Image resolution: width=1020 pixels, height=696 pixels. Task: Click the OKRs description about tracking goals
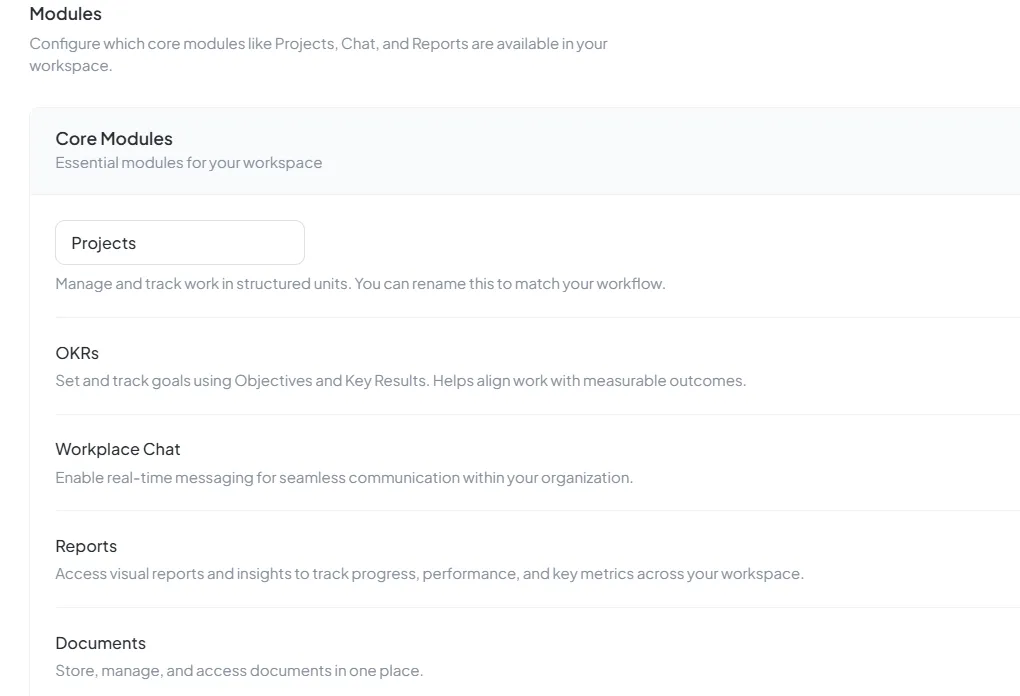click(x=400, y=380)
